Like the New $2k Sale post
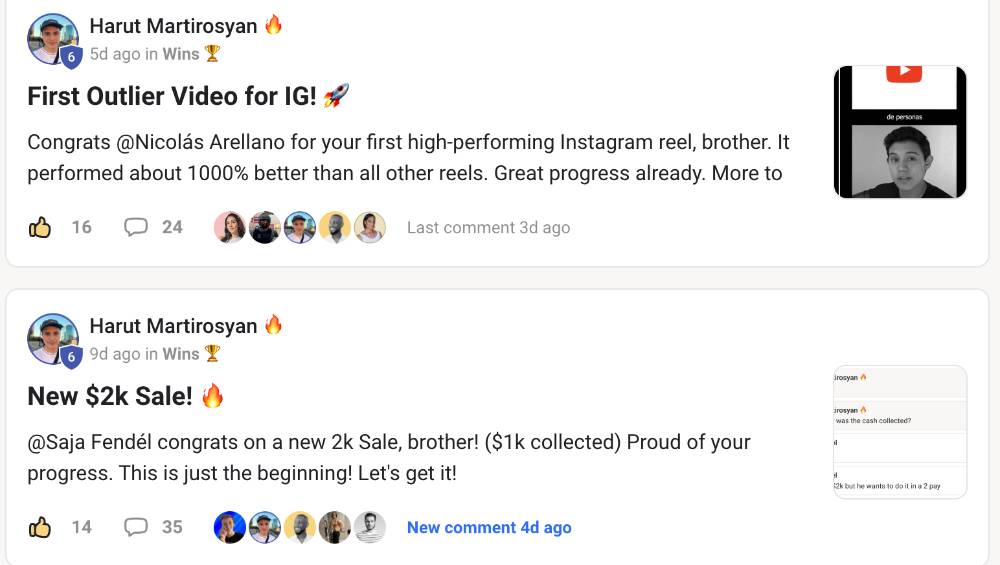Image resolution: width=1000 pixels, height=565 pixels. [40, 527]
